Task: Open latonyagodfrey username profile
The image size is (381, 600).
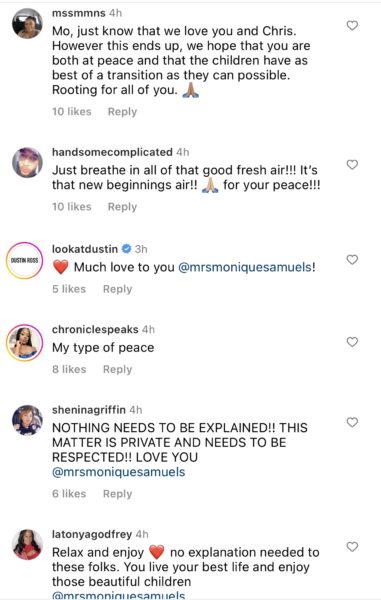Action: [92, 534]
